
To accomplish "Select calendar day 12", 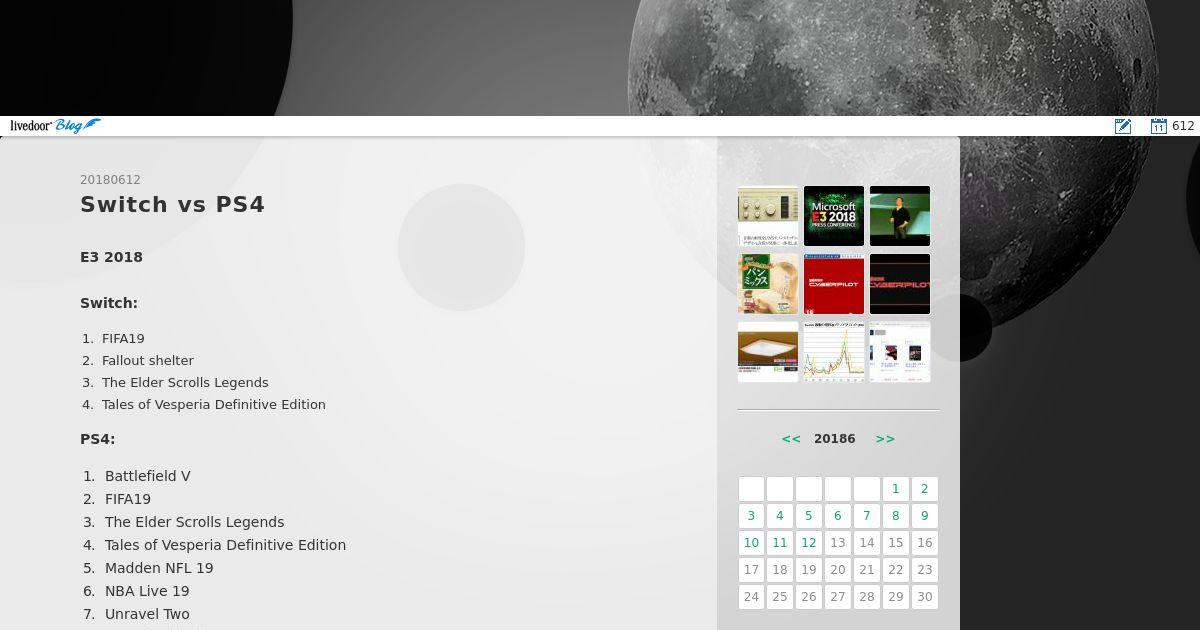I will pos(809,543).
